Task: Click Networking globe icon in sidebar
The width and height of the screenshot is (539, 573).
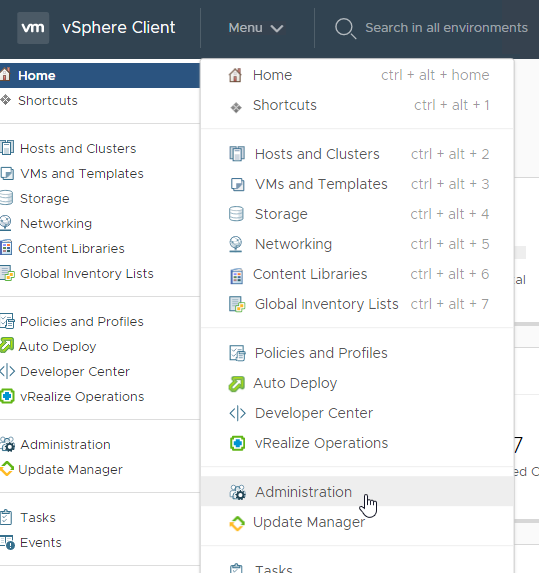Action: tap(6, 223)
